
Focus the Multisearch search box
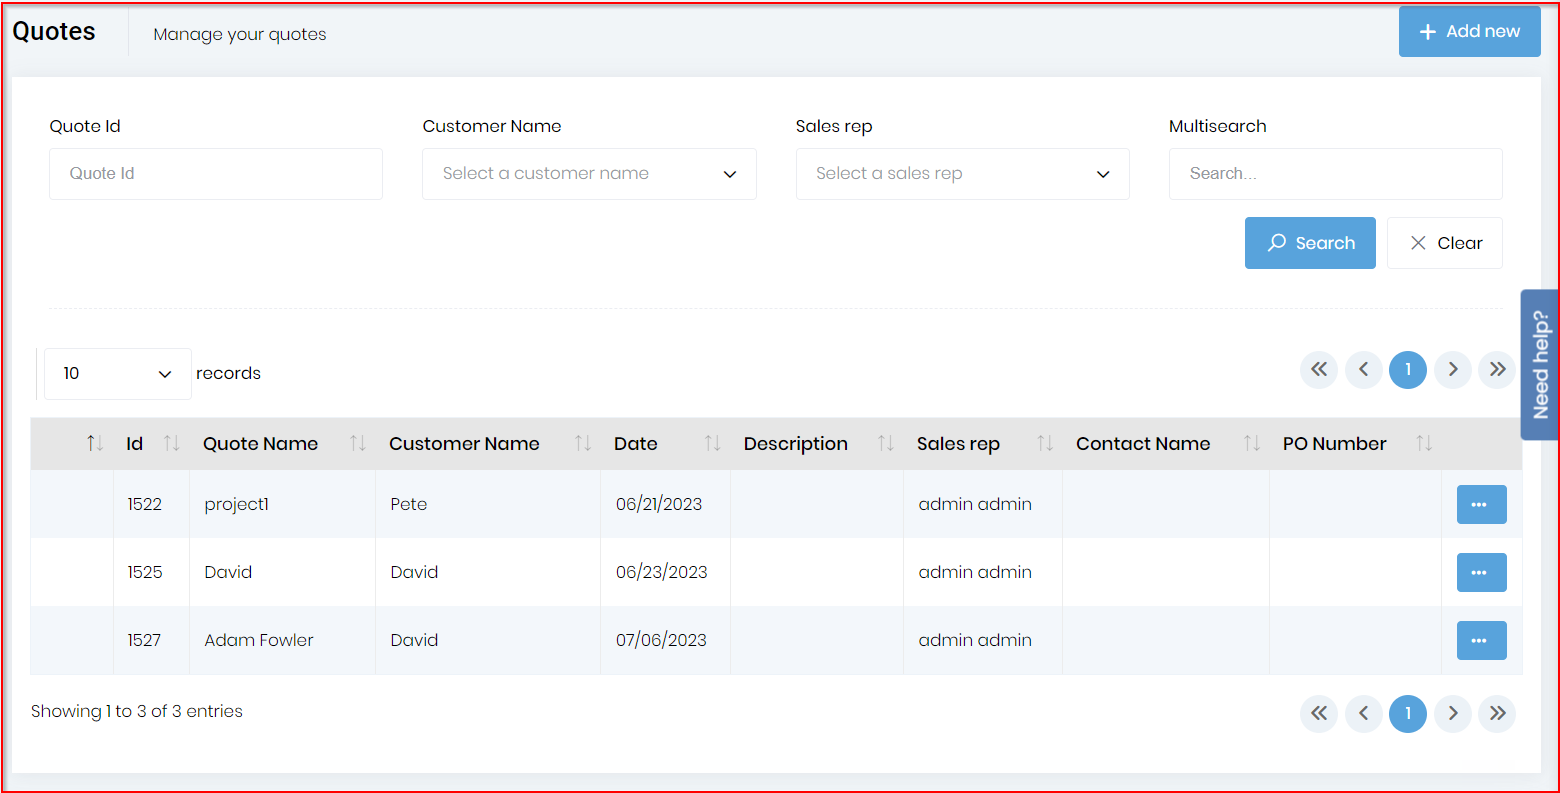[1335, 174]
